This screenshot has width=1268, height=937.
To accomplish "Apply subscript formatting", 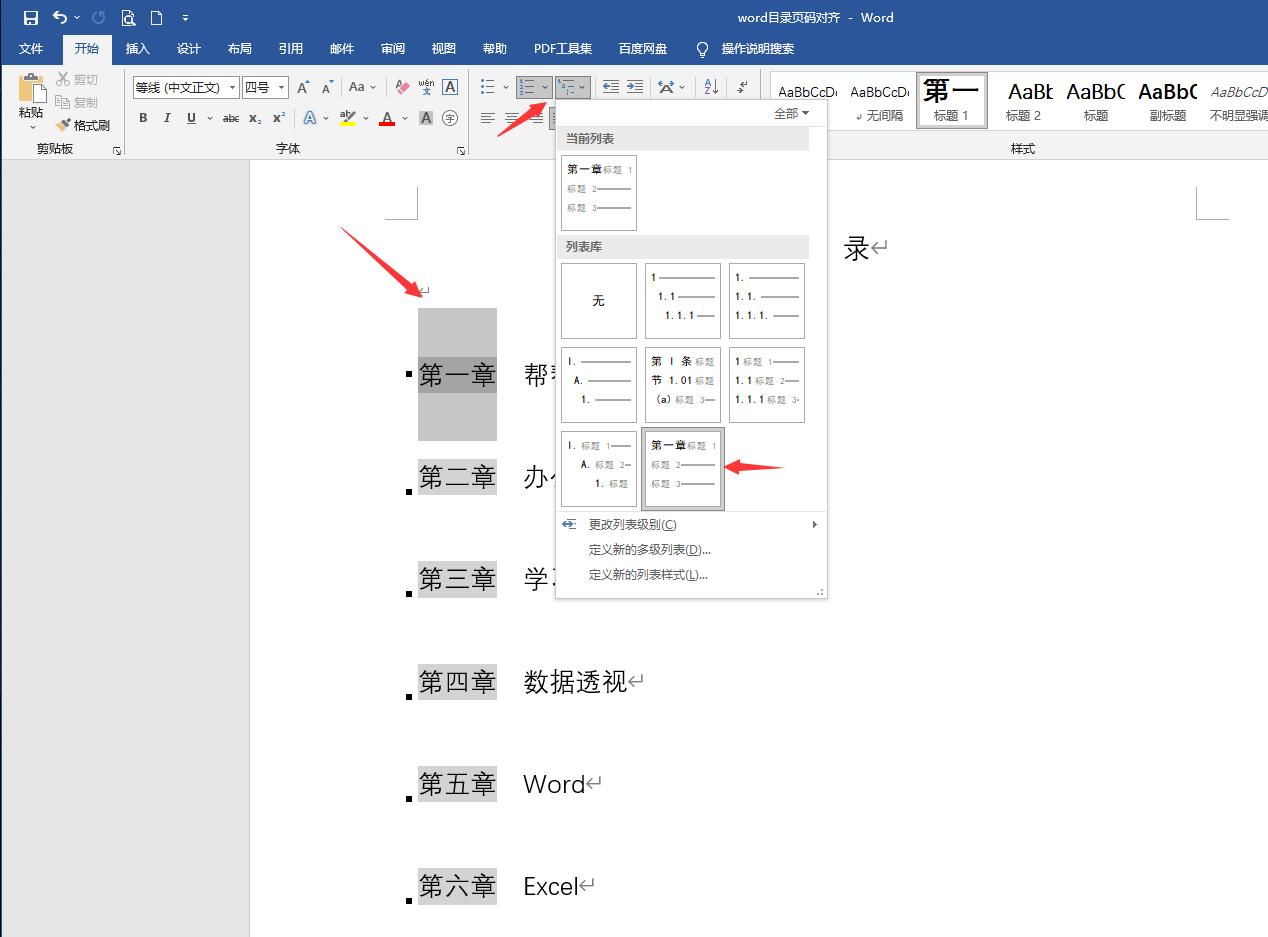I will point(253,120).
